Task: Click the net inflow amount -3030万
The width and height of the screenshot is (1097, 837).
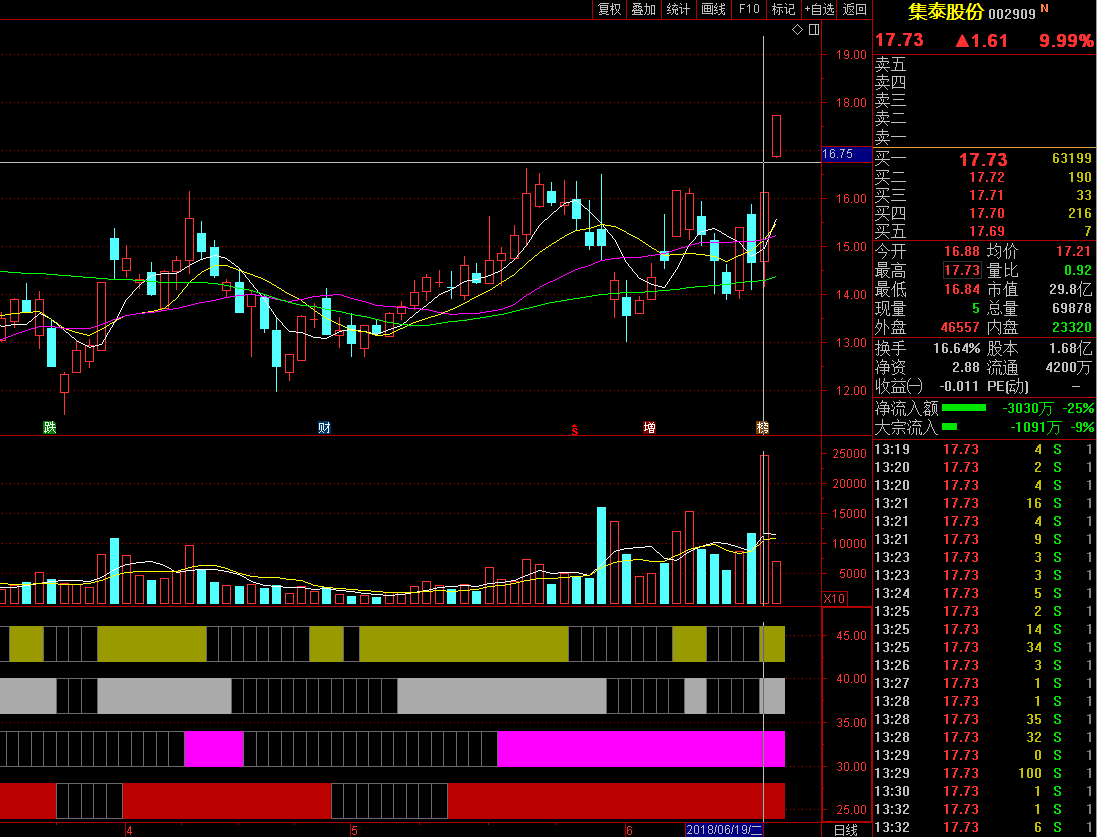Action: pyautogui.click(x=1027, y=408)
